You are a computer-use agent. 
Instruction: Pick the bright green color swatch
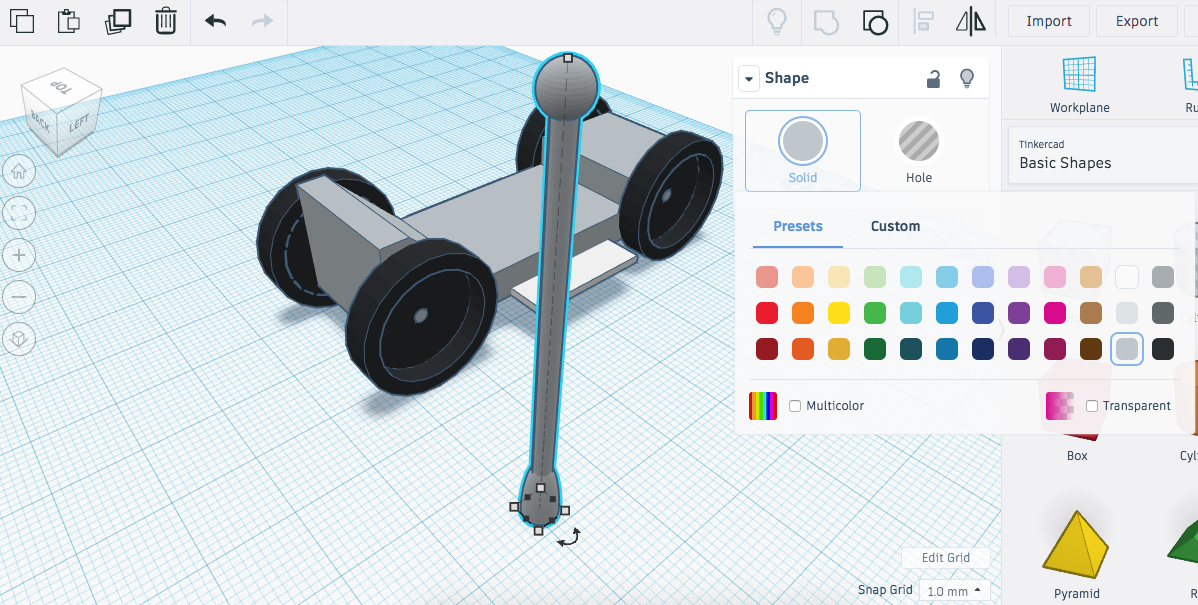[x=875, y=313]
